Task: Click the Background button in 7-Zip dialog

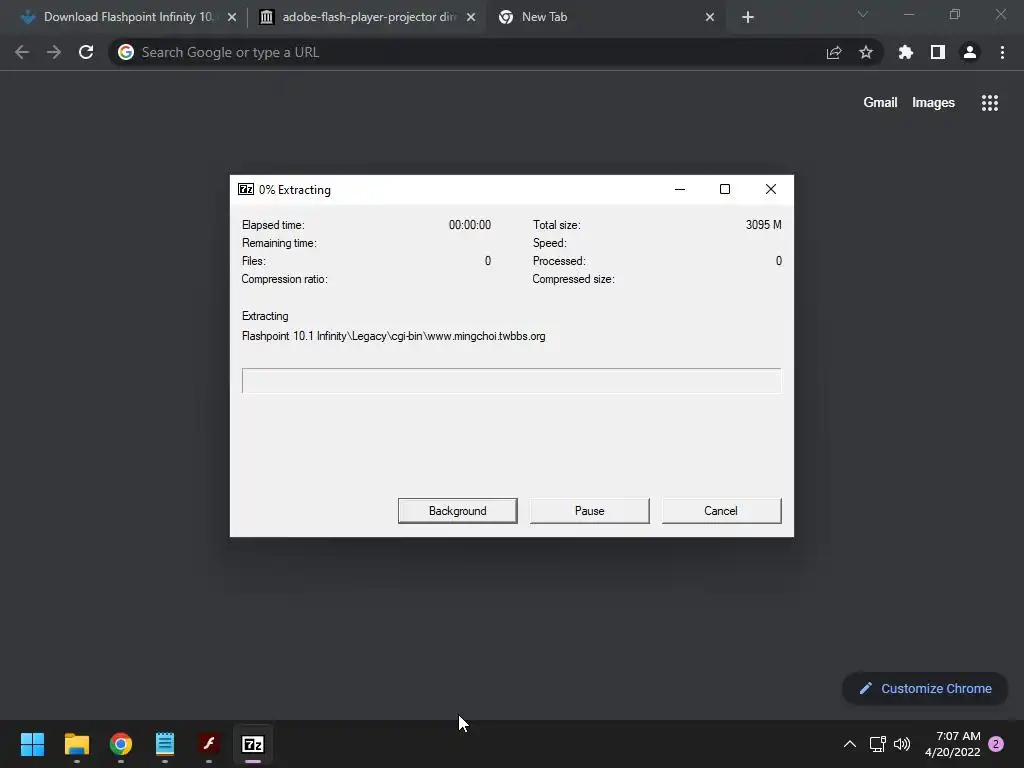Action: [457, 511]
